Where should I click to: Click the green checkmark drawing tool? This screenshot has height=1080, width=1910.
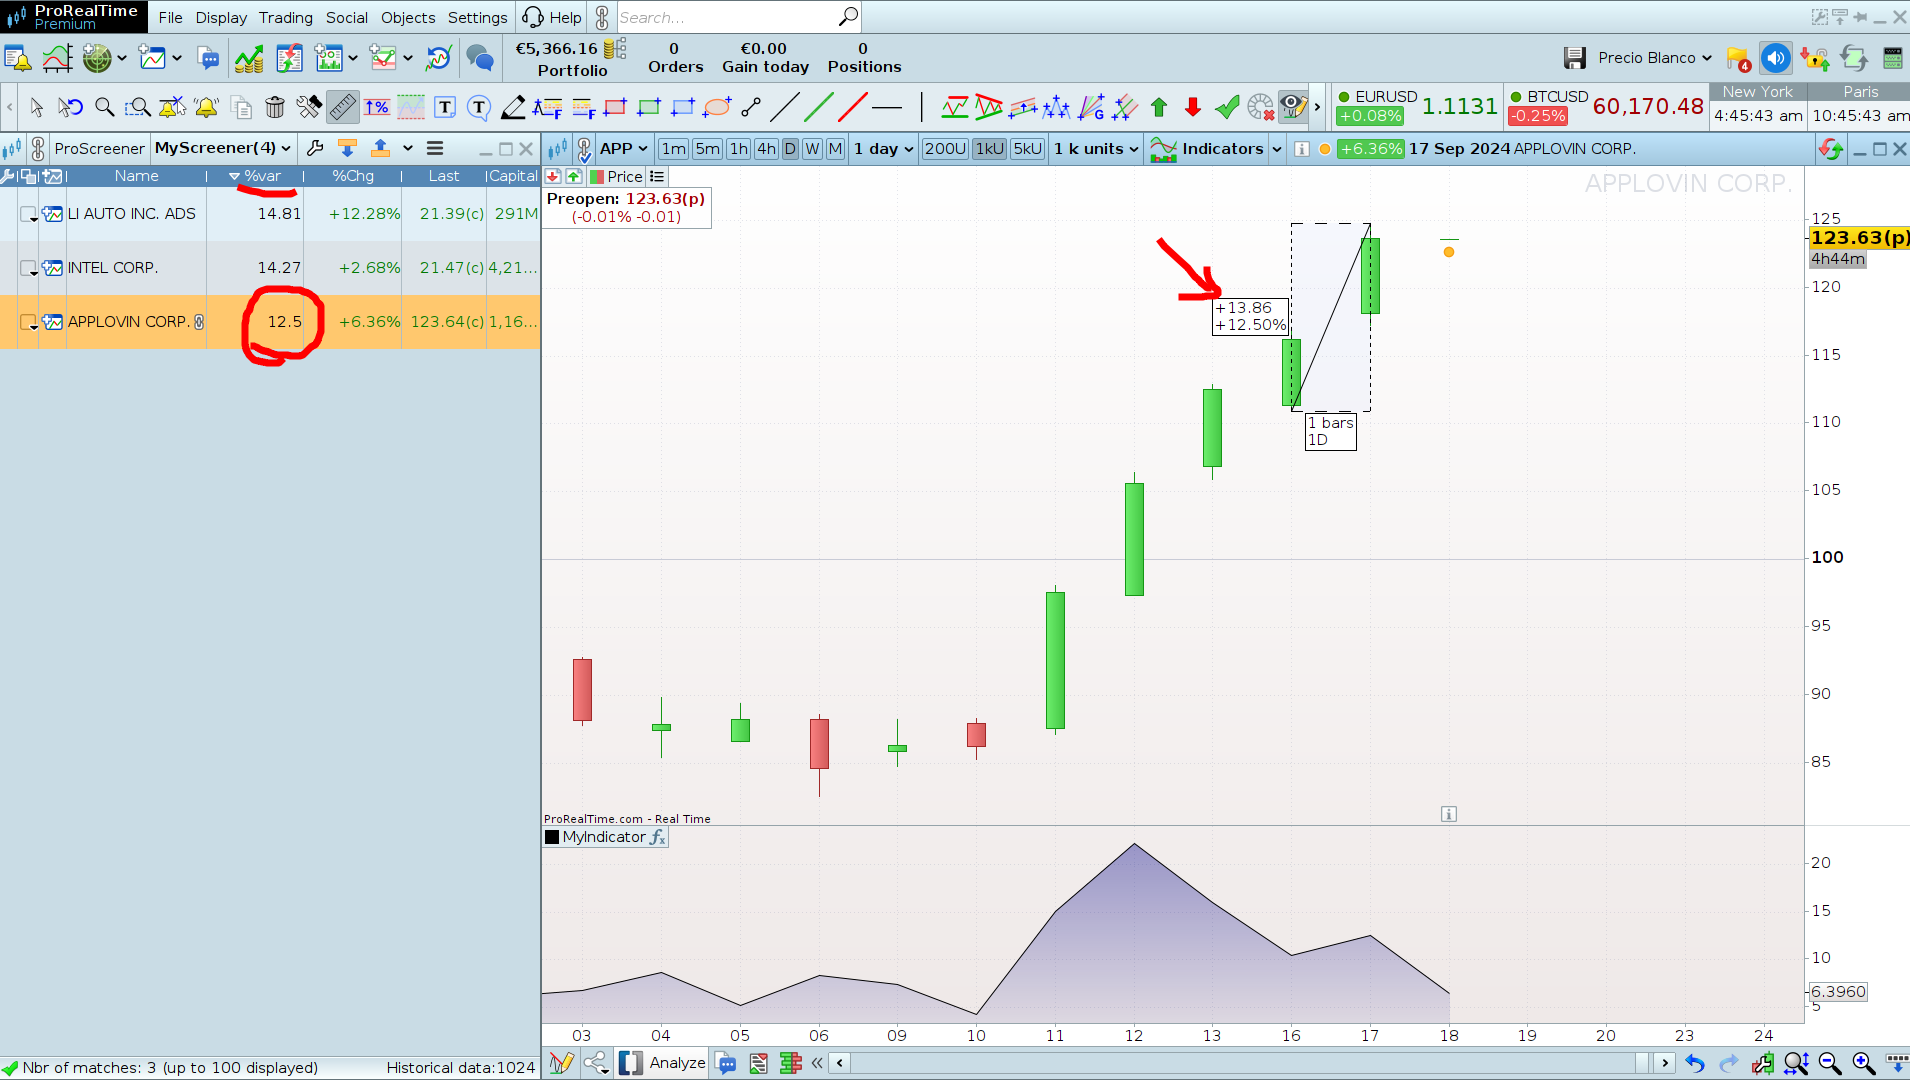(1227, 107)
